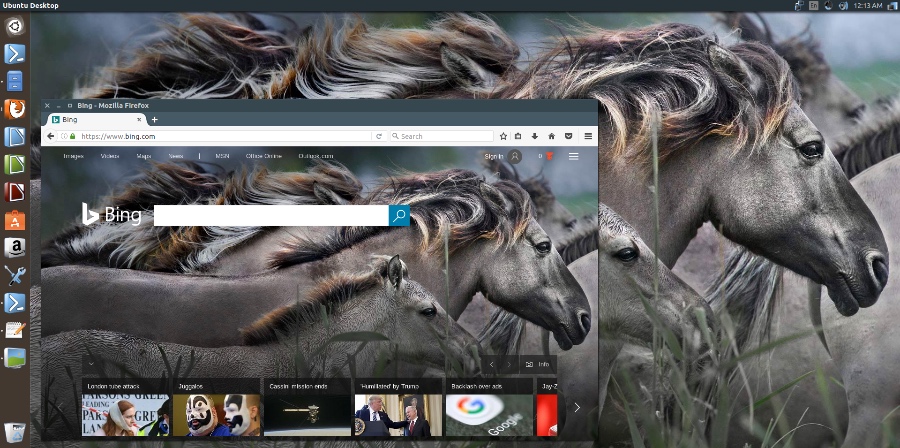Click the Bing rewards medal icon
This screenshot has width=900, height=448.
[549, 157]
